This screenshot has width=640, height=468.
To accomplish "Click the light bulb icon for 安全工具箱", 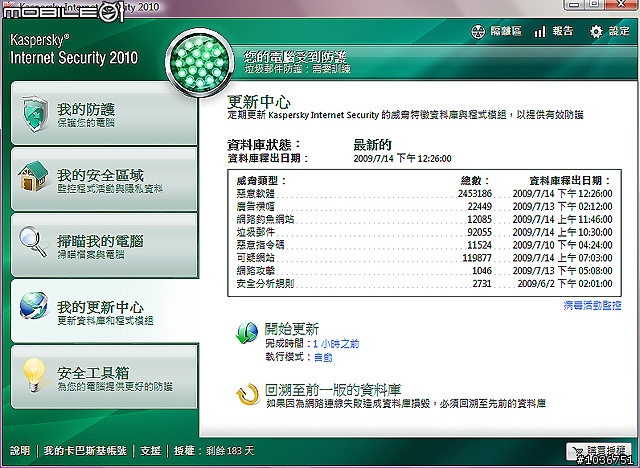I will point(33,375).
